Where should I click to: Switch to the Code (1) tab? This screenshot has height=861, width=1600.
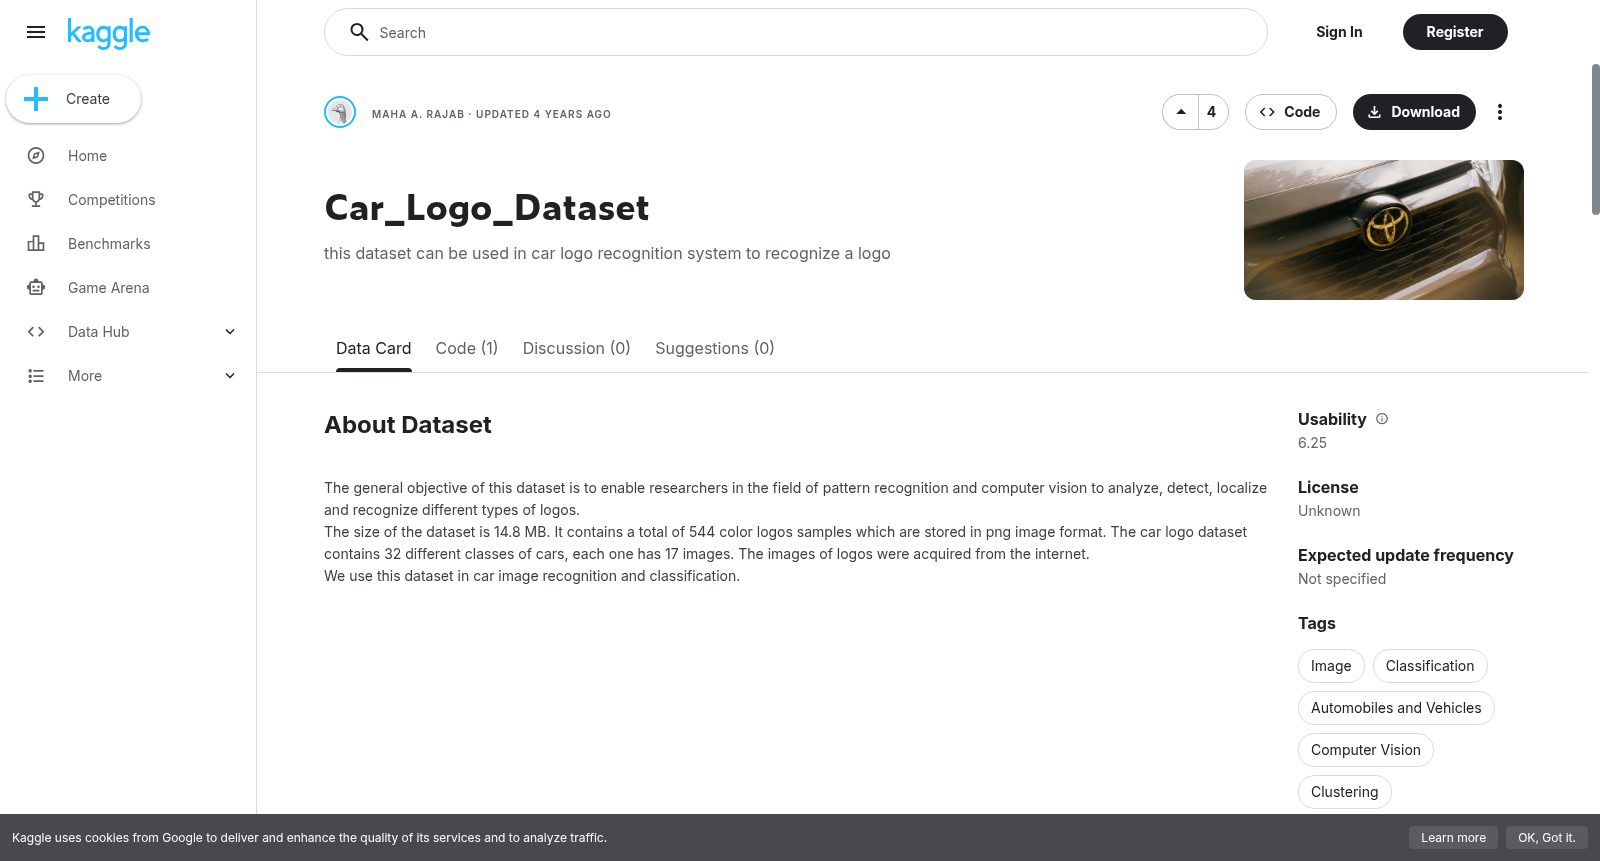pyautogui.click(x=467, y=348)
